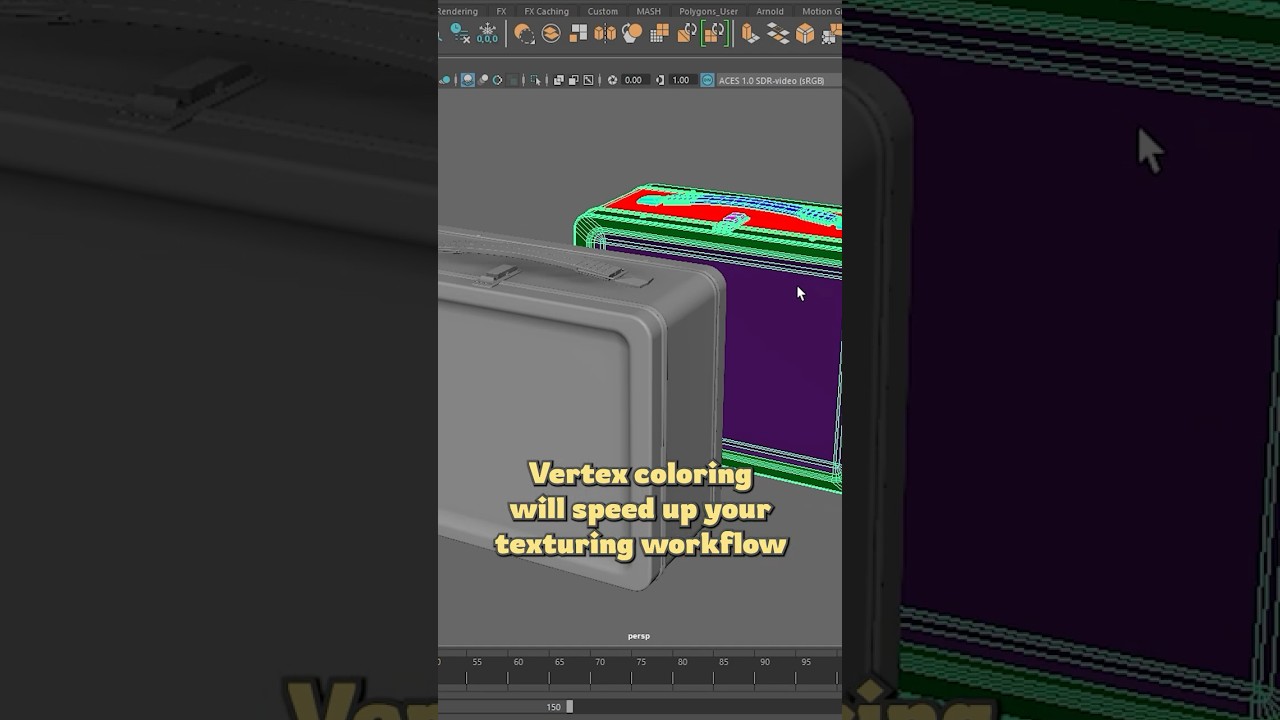Click the overlapping squares panel icon
Viewport: 1280px width, 720px height.
pyautogui.click(x=558, y=80)
